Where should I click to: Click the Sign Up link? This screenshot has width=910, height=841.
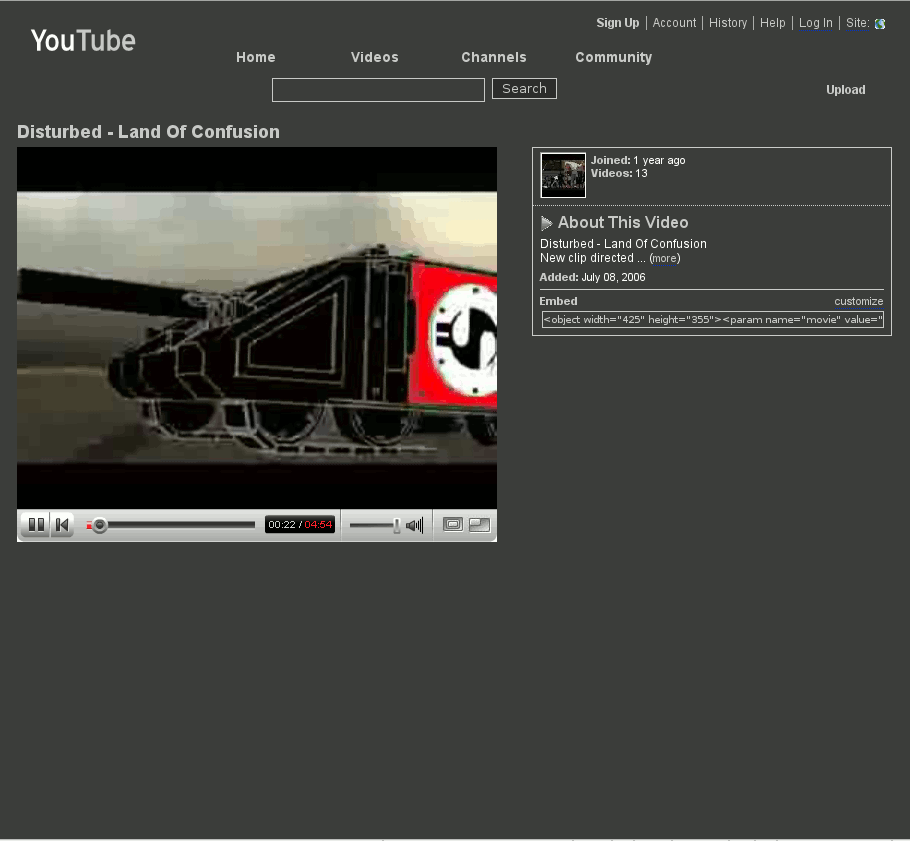point(618,23)
